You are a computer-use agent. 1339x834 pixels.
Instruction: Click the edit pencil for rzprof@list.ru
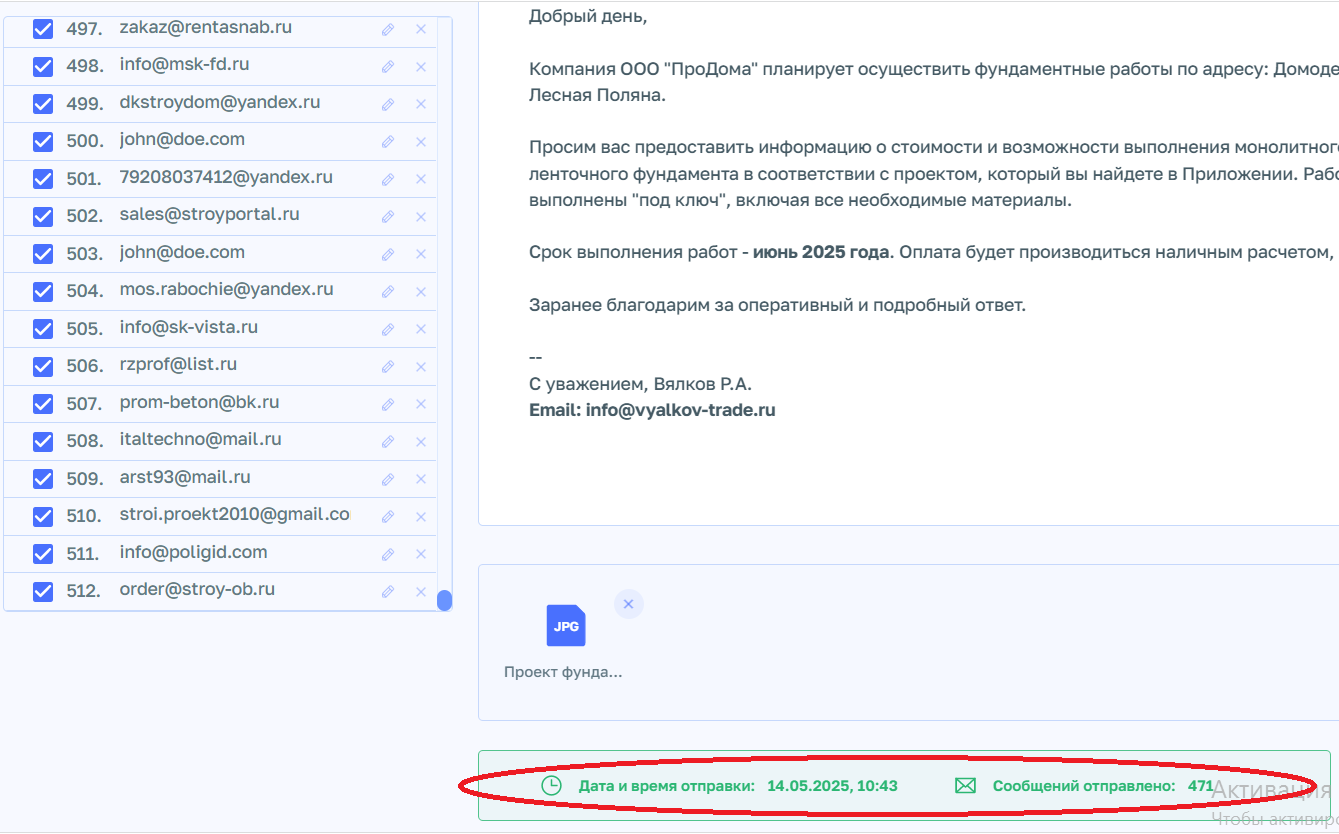tap(388, 366)
